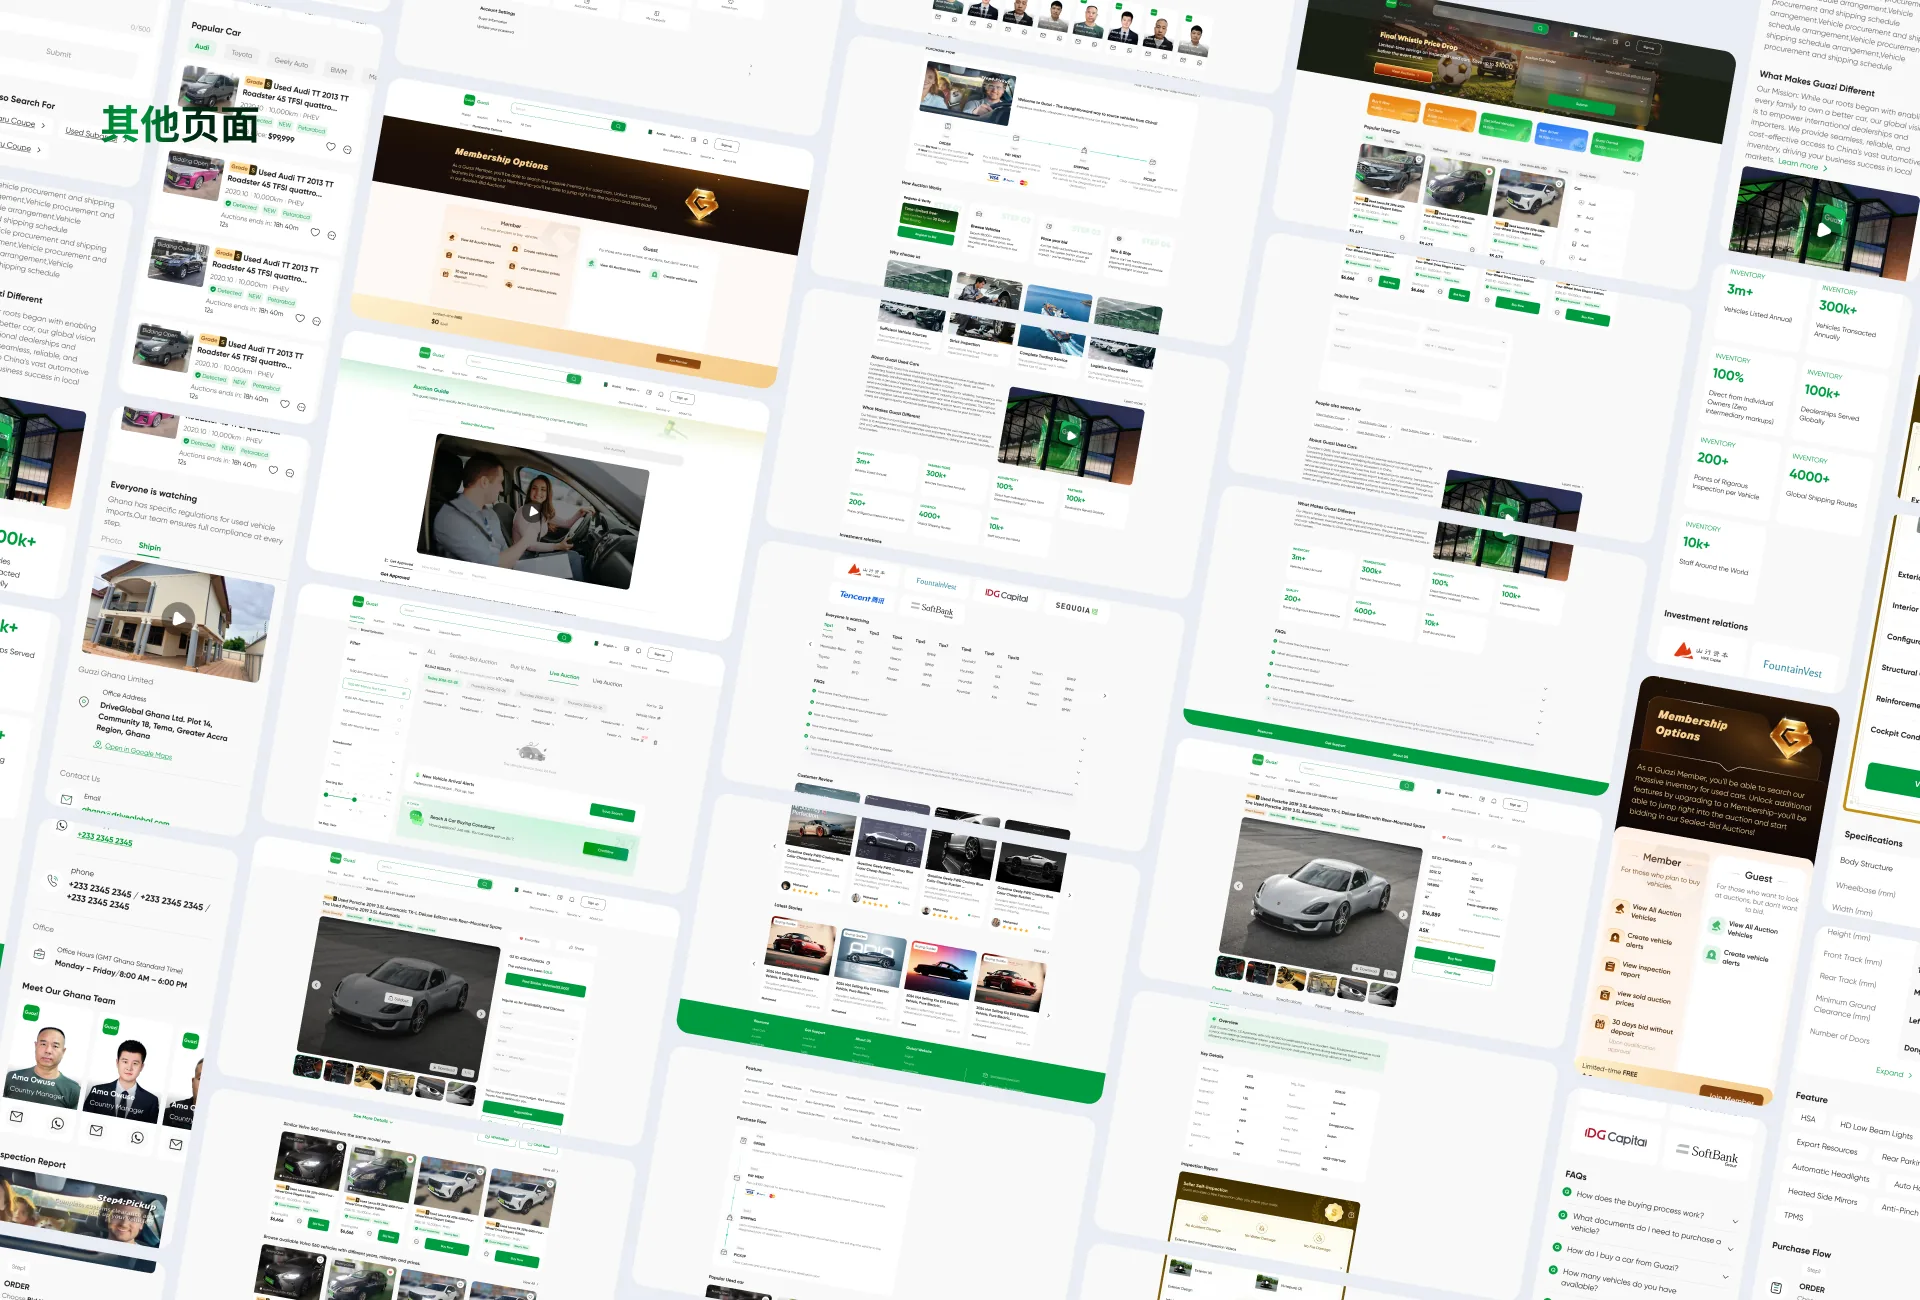Click the IDG Capital logo above FAQs
This screenshot has width=1920, height=1300.
(x=1615, y=1136)
